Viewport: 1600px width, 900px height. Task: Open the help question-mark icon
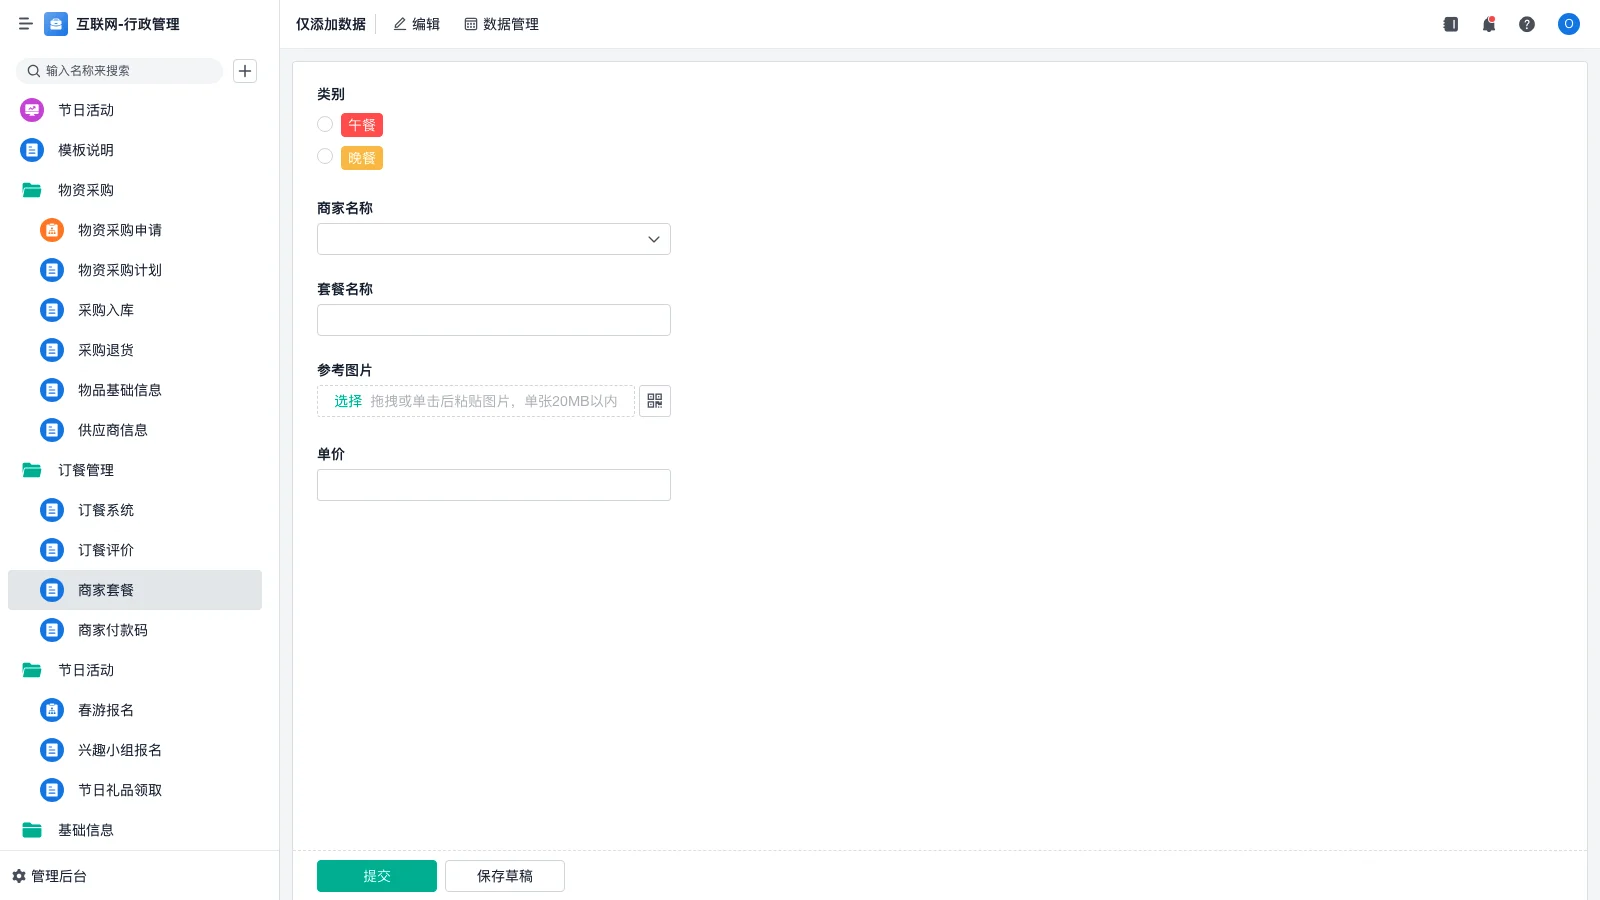click(1527, 24)
